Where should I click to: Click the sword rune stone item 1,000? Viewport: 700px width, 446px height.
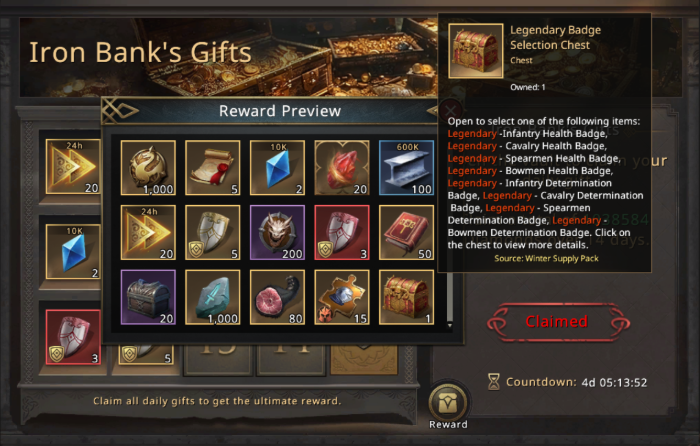point(212,297)
